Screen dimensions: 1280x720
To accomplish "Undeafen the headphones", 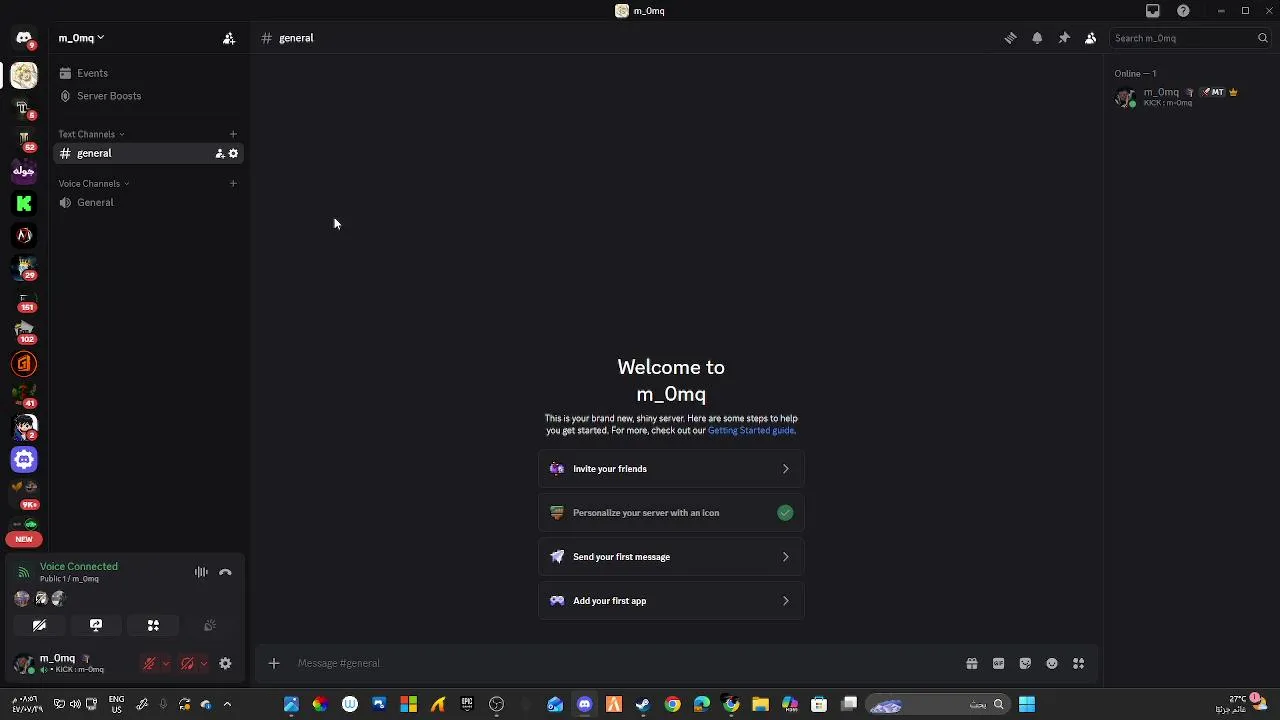I will click(187, 663).
